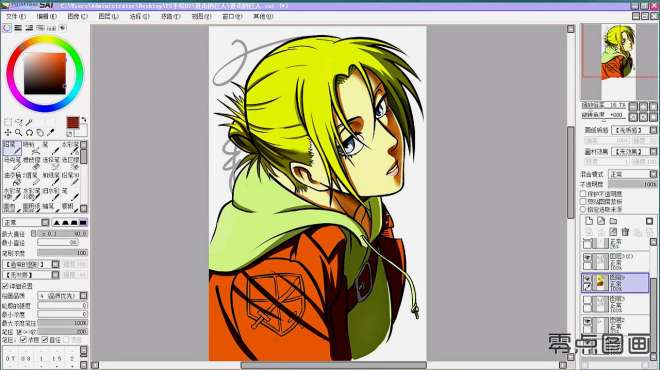This screenshot has width=660, height=370.
Task: Swap foreground and background colors arrow
Action: 83,120
